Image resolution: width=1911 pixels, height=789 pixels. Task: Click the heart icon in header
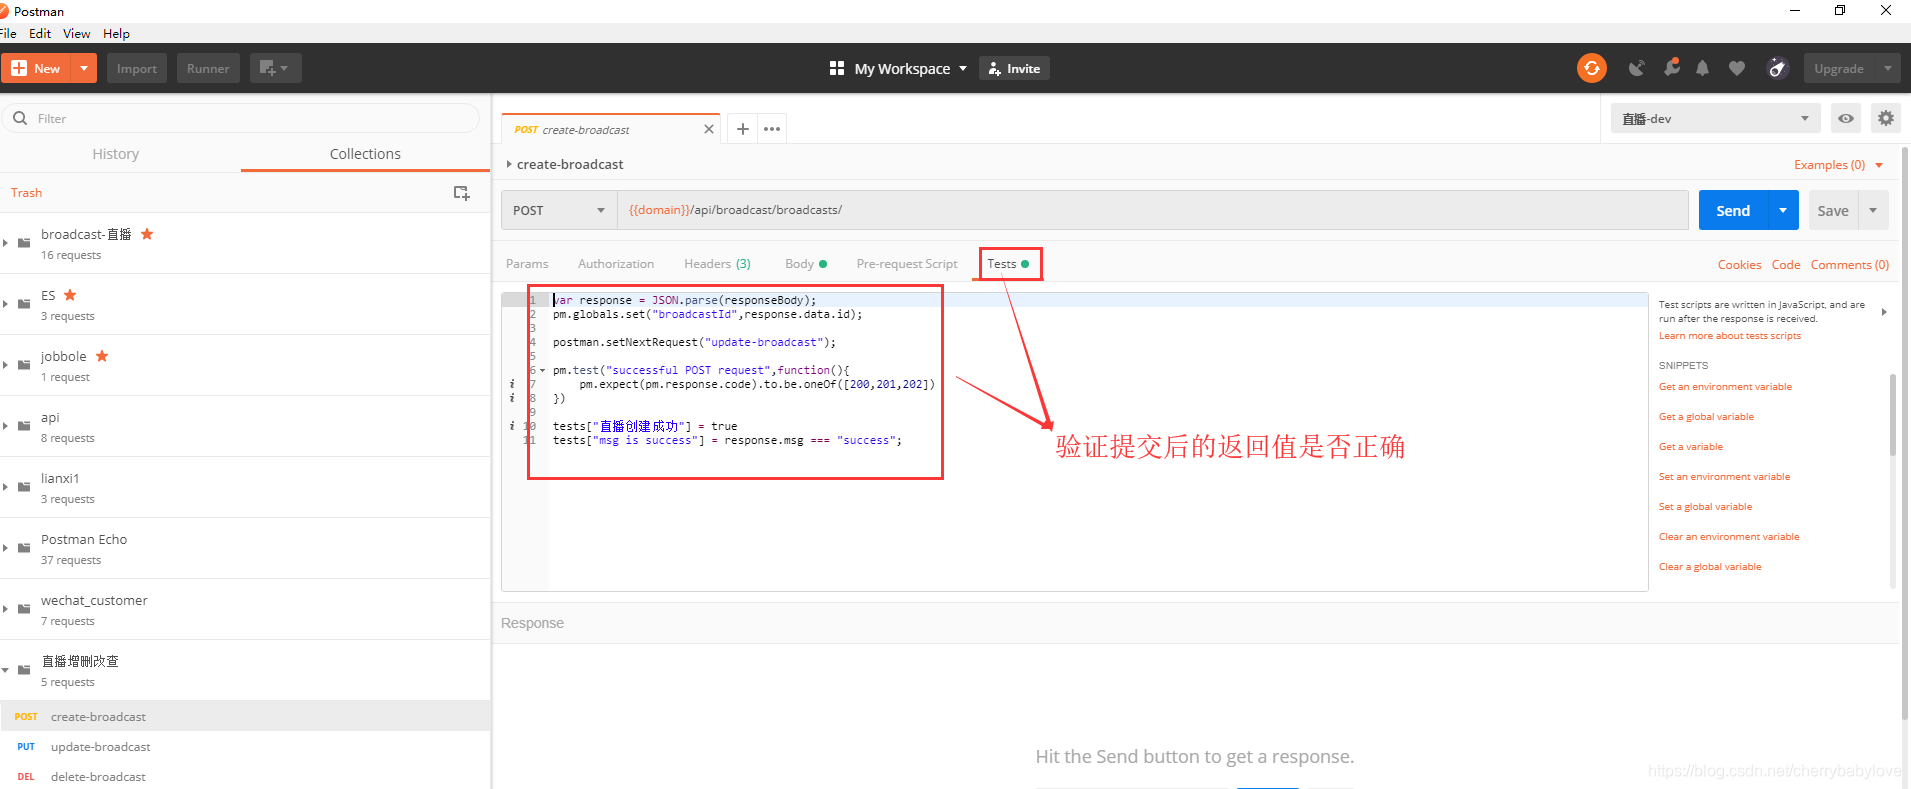[1737, 68]
